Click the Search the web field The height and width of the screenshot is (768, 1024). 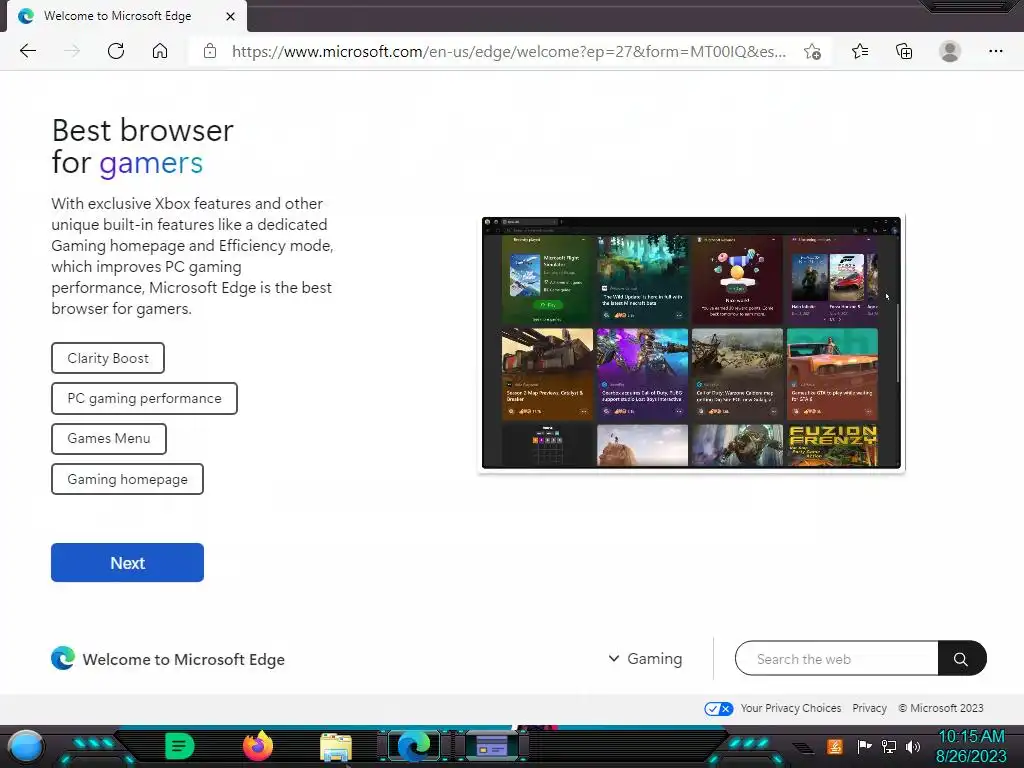click(x=837, y=658)
